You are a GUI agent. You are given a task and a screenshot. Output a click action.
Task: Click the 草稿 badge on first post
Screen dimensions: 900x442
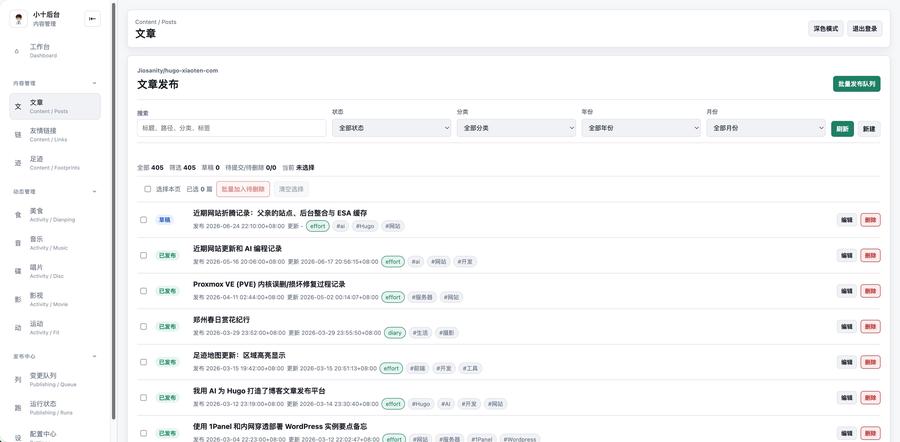pyautogui.click(x=164, y=220)
